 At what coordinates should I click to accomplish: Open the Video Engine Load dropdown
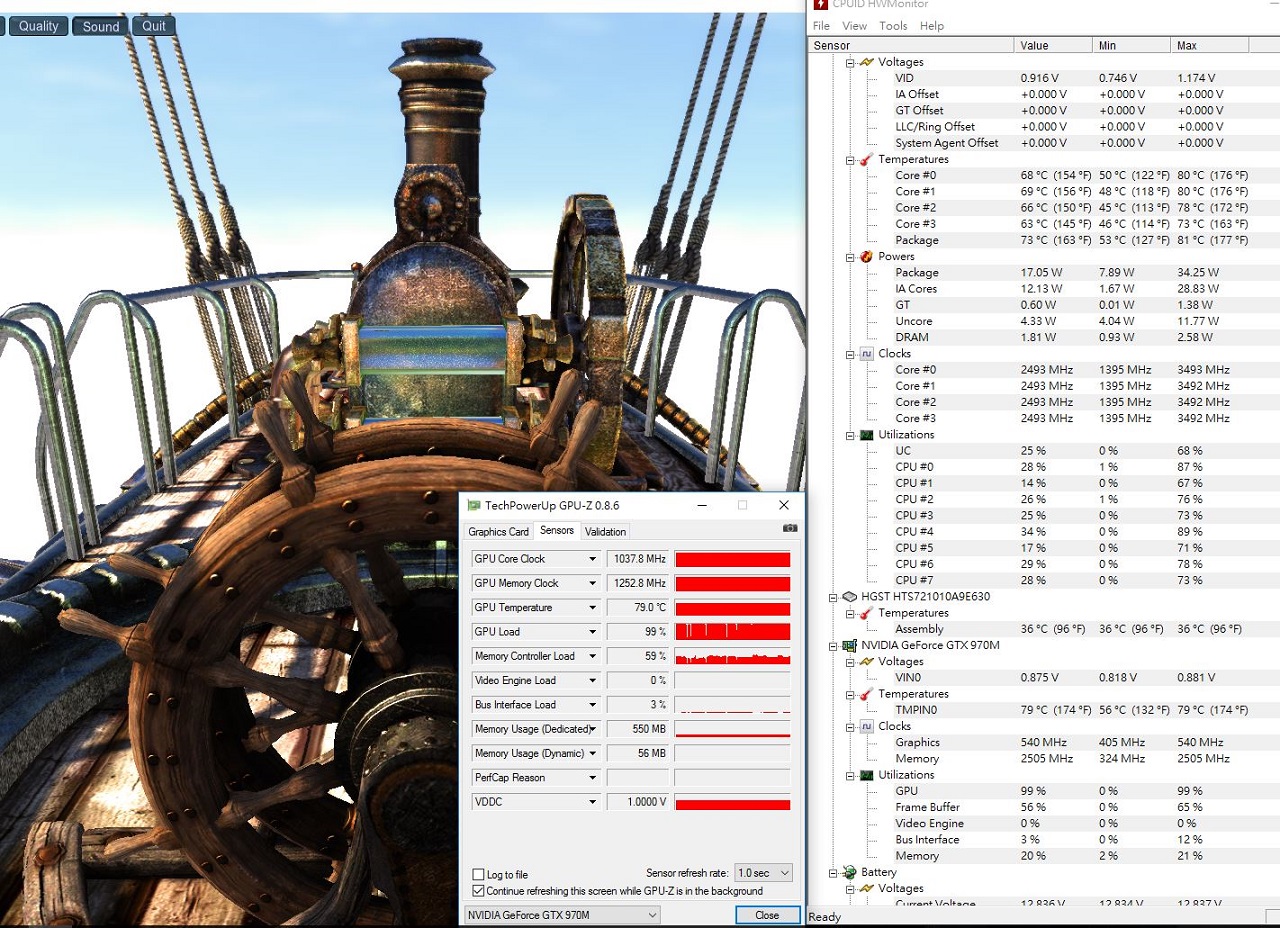[x=592, y=681]
